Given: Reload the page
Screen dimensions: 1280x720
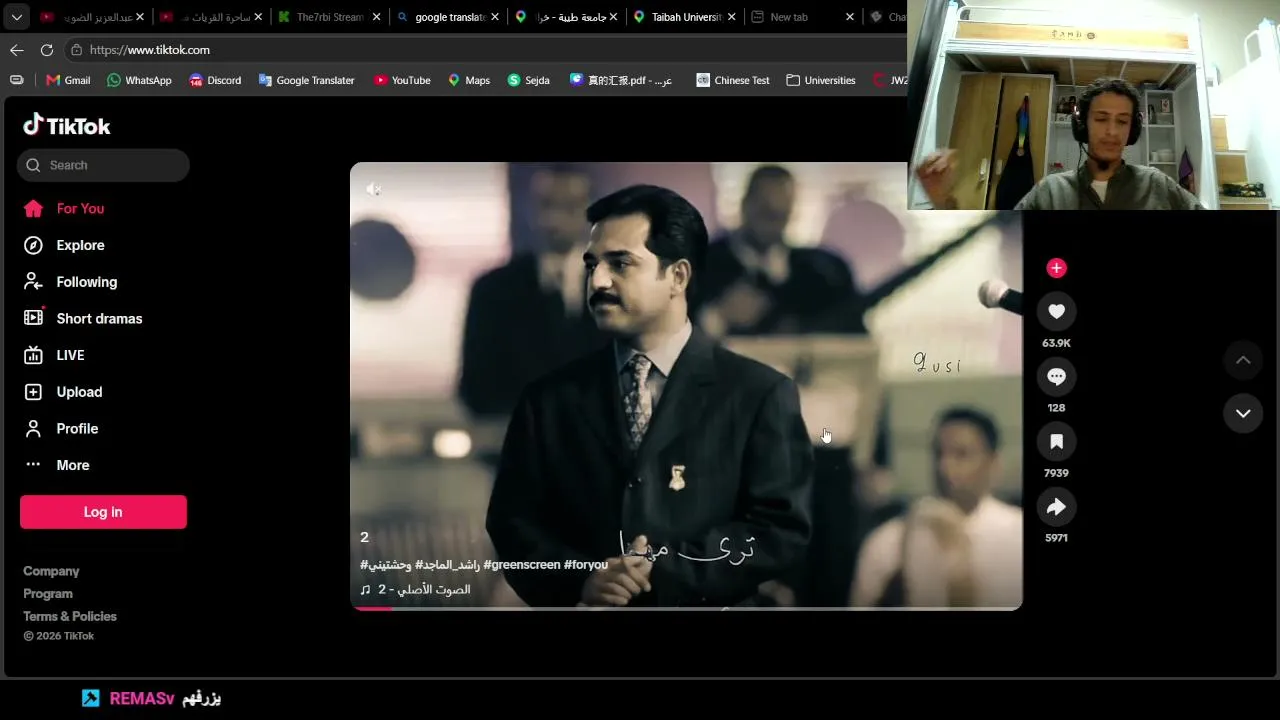Looking at the screenshot, I should click(47, 50).
